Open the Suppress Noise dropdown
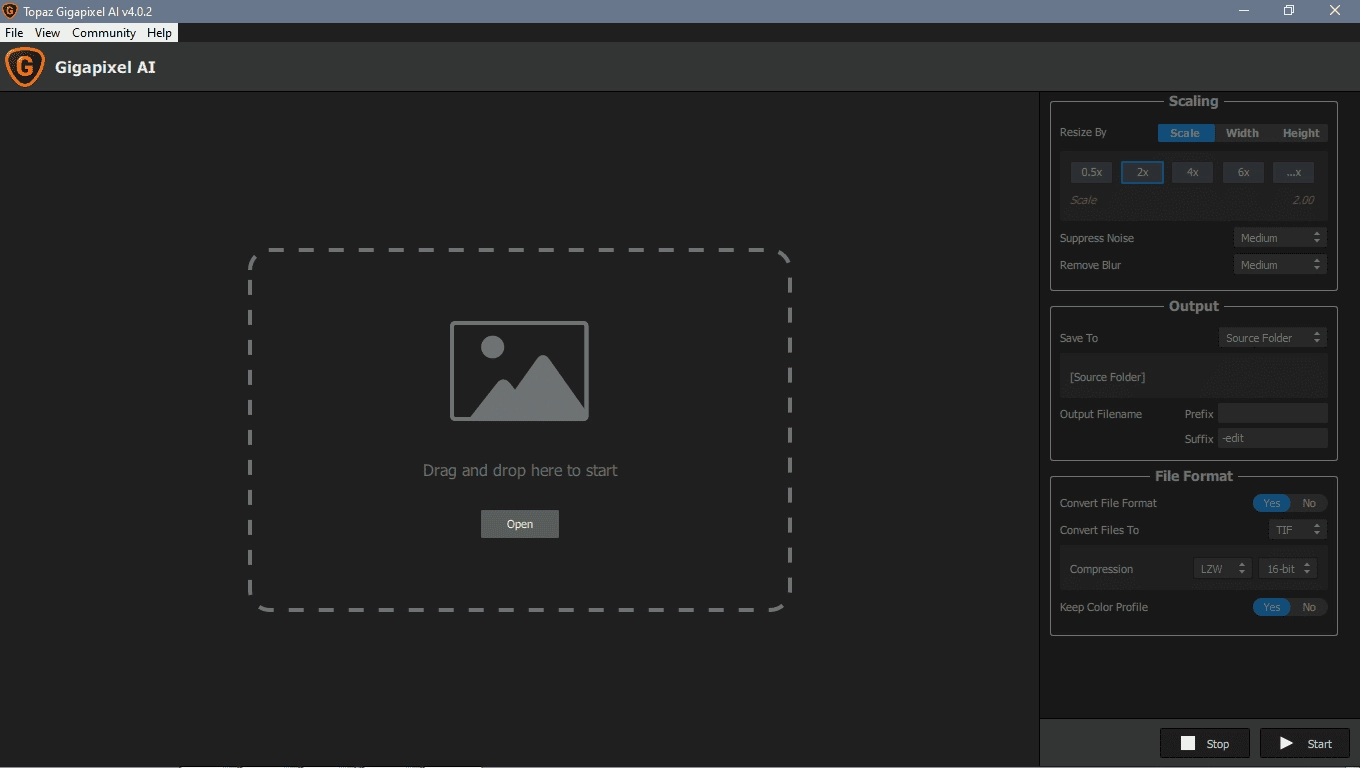Screen dimensions: 1360x768 1280,238
